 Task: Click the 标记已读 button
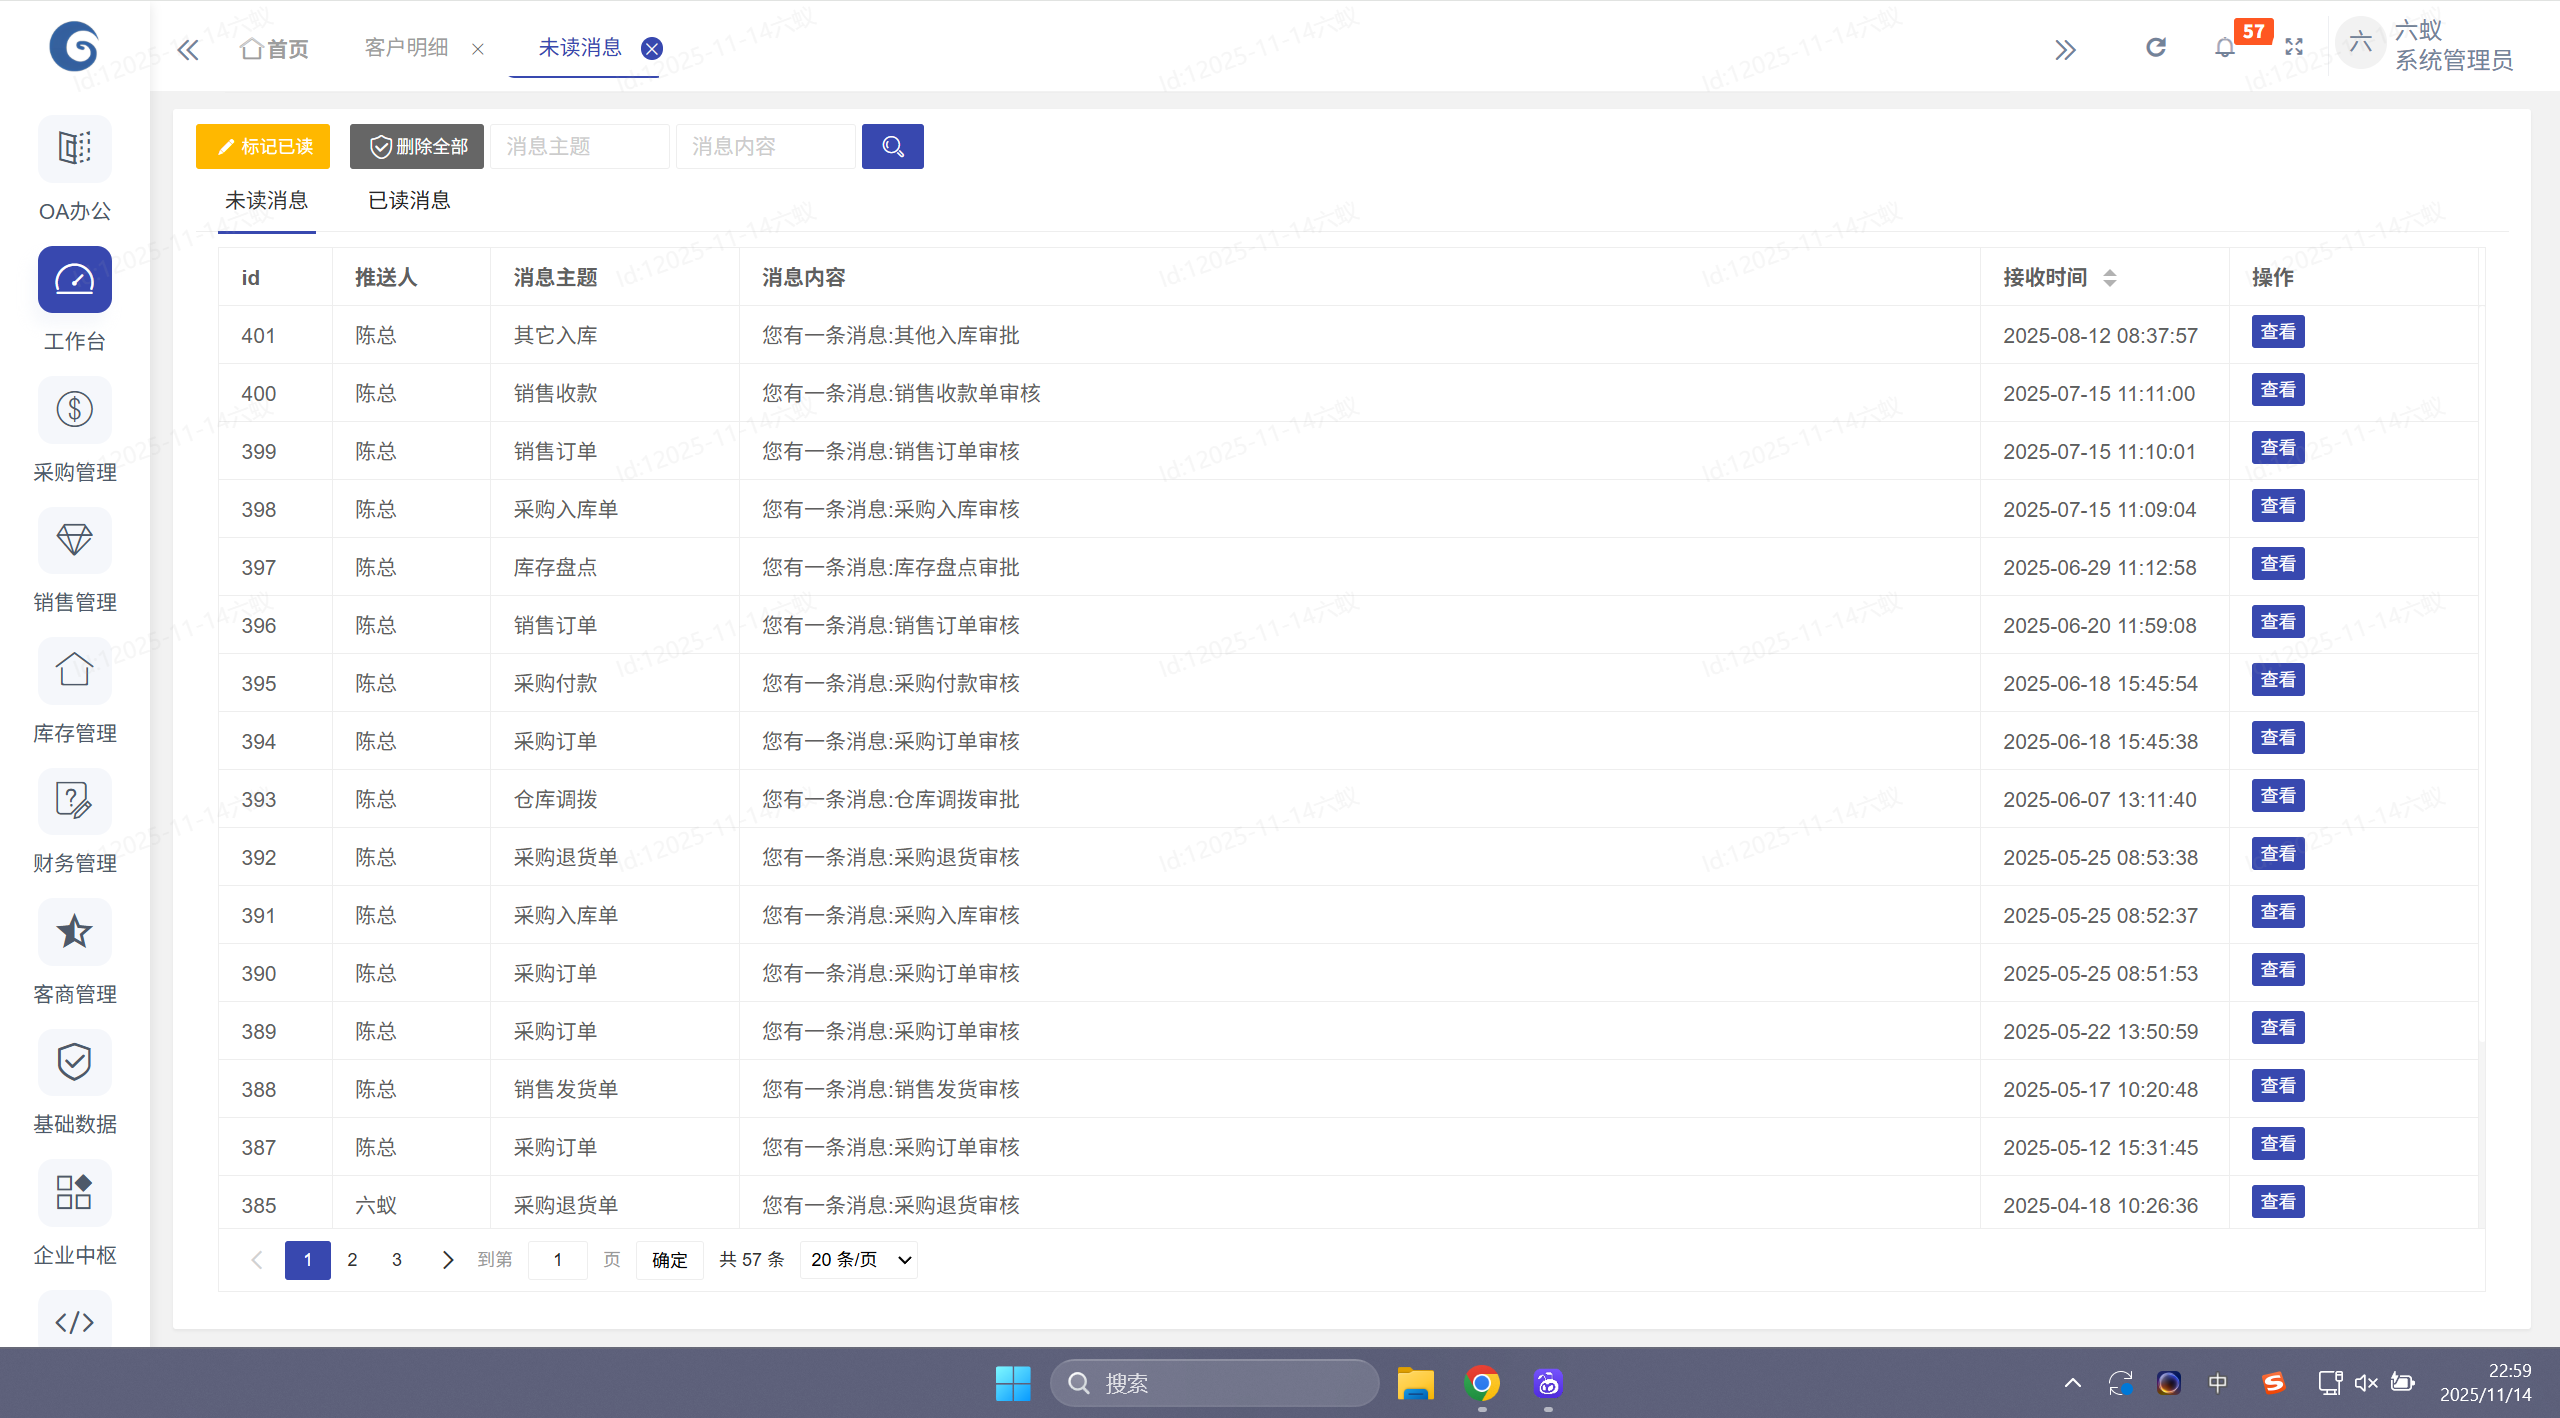point(263,147)
